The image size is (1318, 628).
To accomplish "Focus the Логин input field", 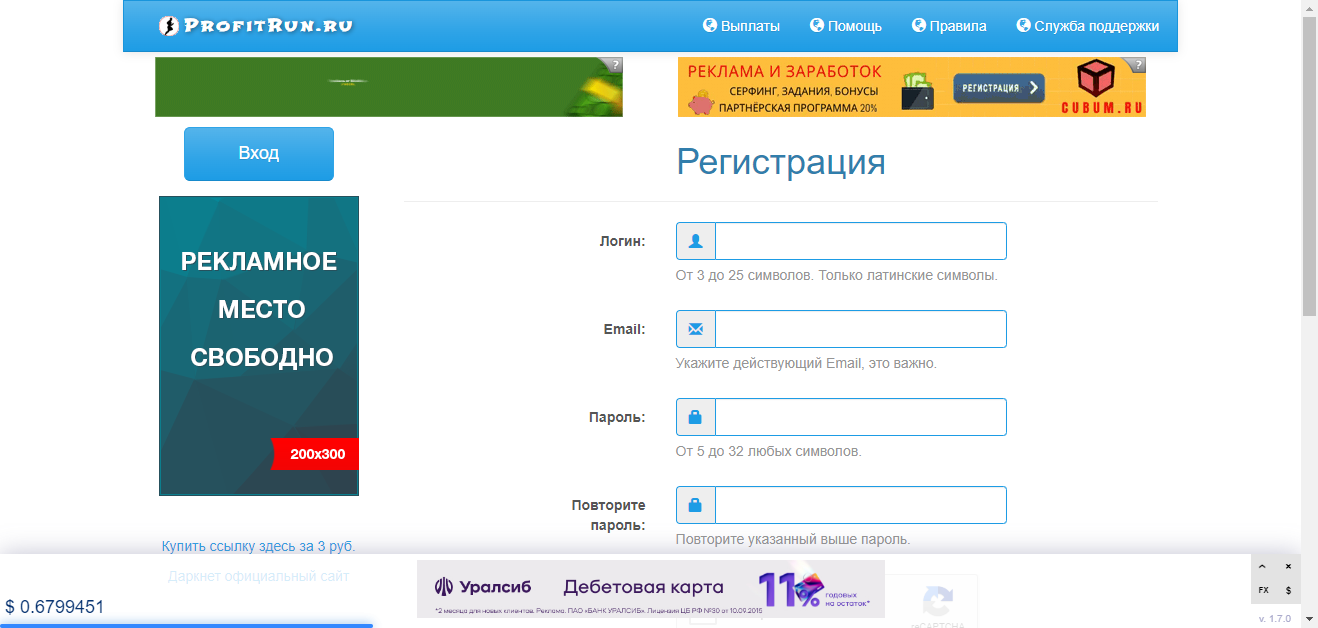I will [861, 241].
